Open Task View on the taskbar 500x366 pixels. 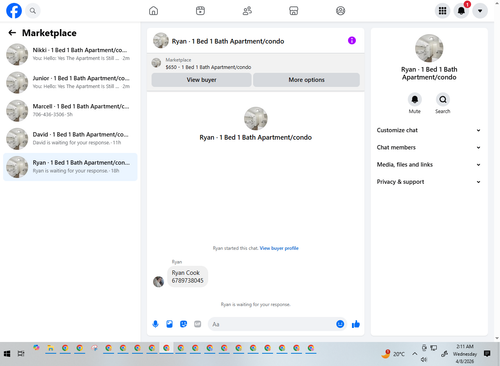pyautogui.click(x=21, y=354)
